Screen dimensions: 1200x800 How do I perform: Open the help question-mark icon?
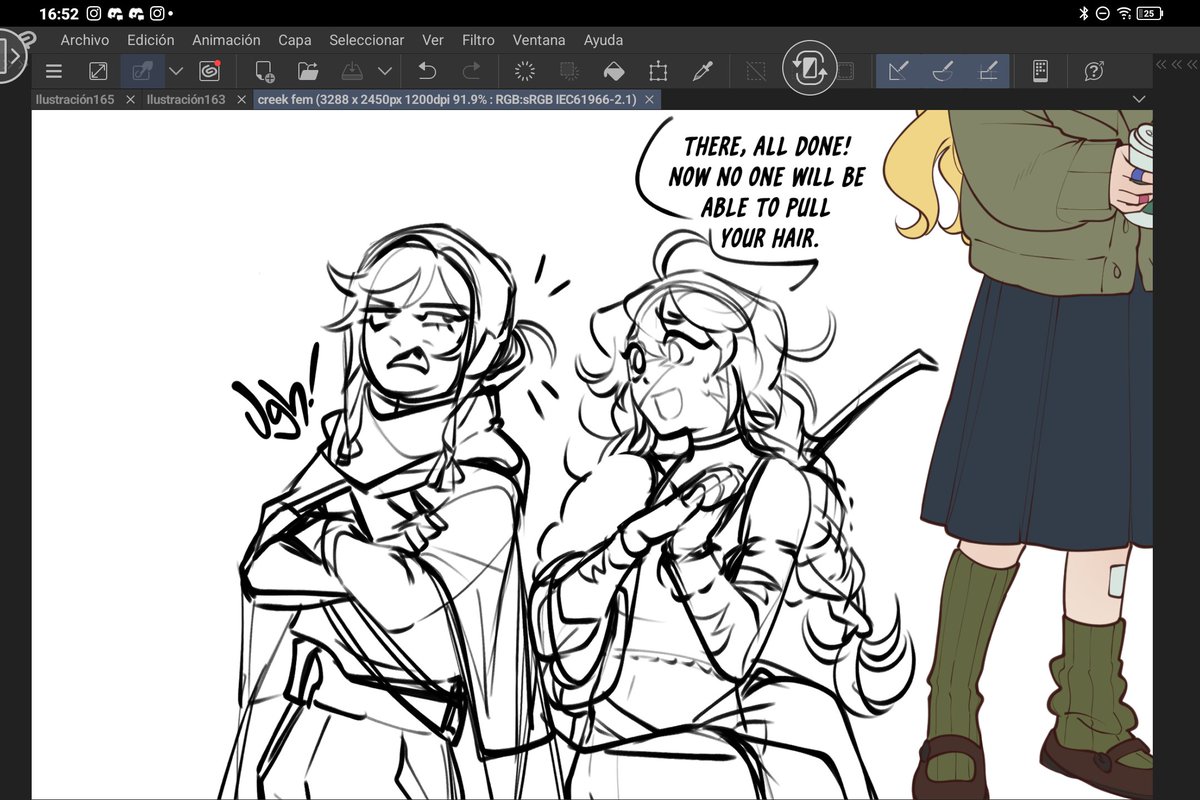1094,71
